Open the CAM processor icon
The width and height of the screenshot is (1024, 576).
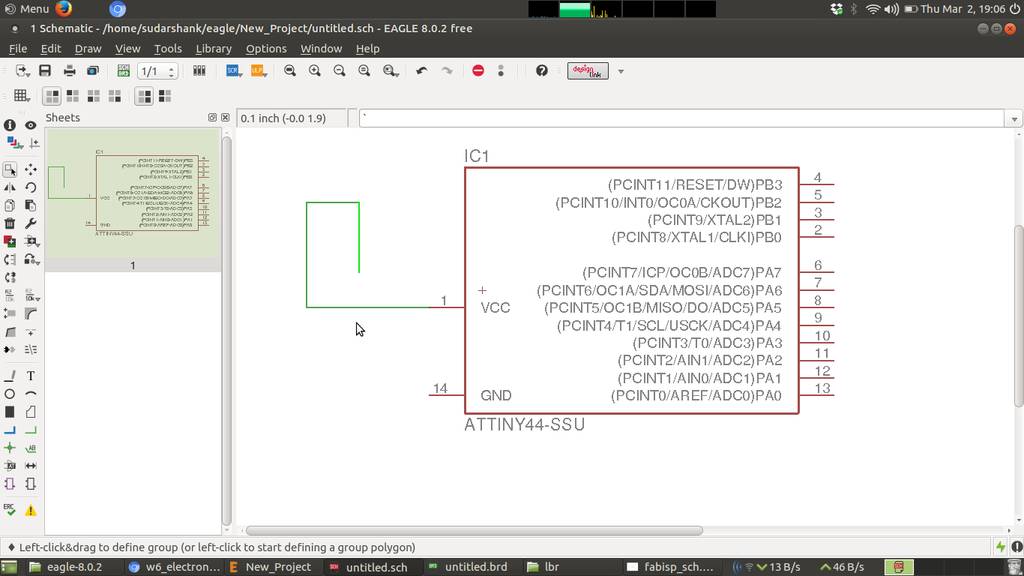click(x=93, y=71)
